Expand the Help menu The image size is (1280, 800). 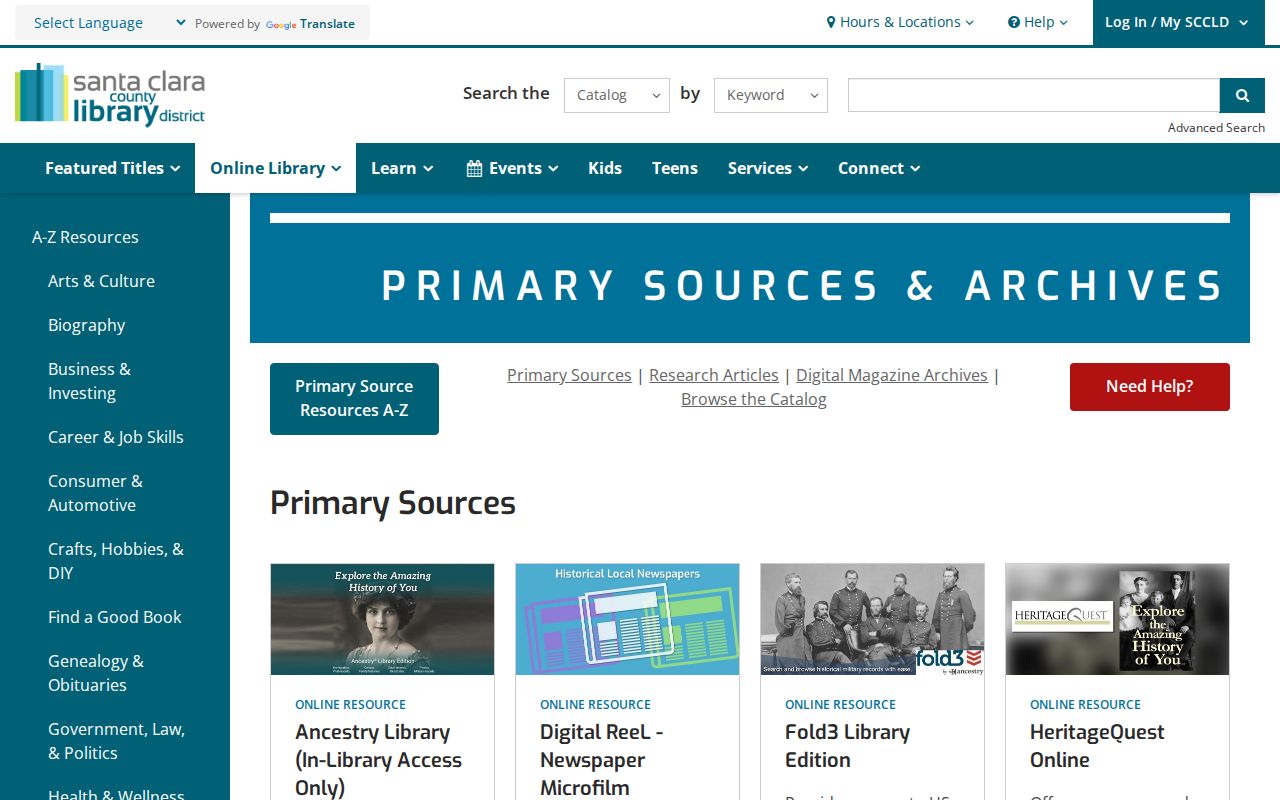point(1038,22)
